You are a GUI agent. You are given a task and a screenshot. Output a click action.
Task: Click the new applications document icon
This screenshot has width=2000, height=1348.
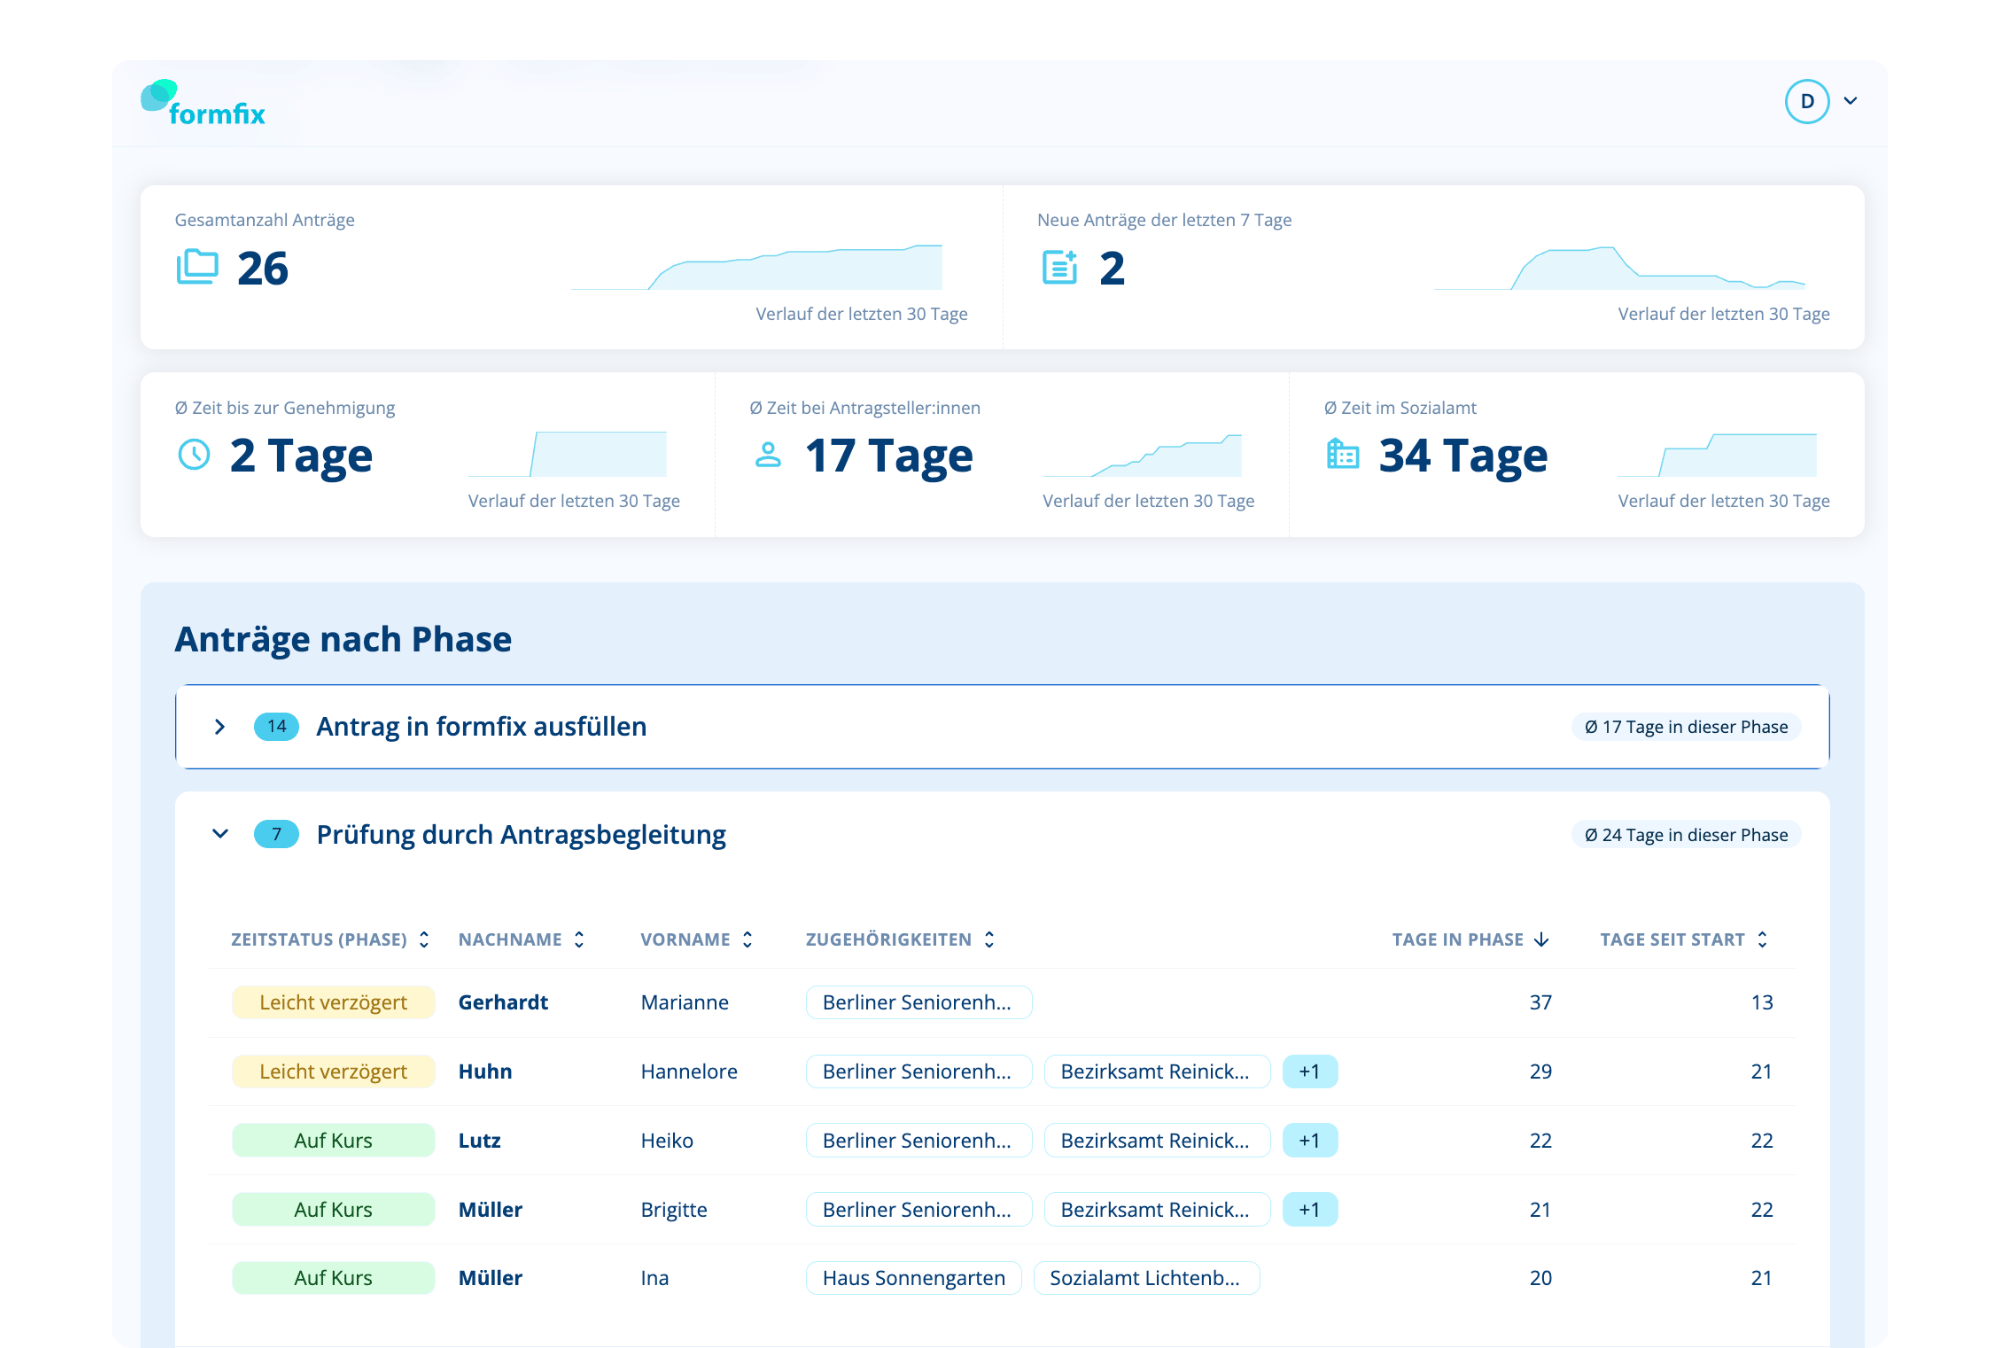pyautogui.click(x=1059, y=267)
